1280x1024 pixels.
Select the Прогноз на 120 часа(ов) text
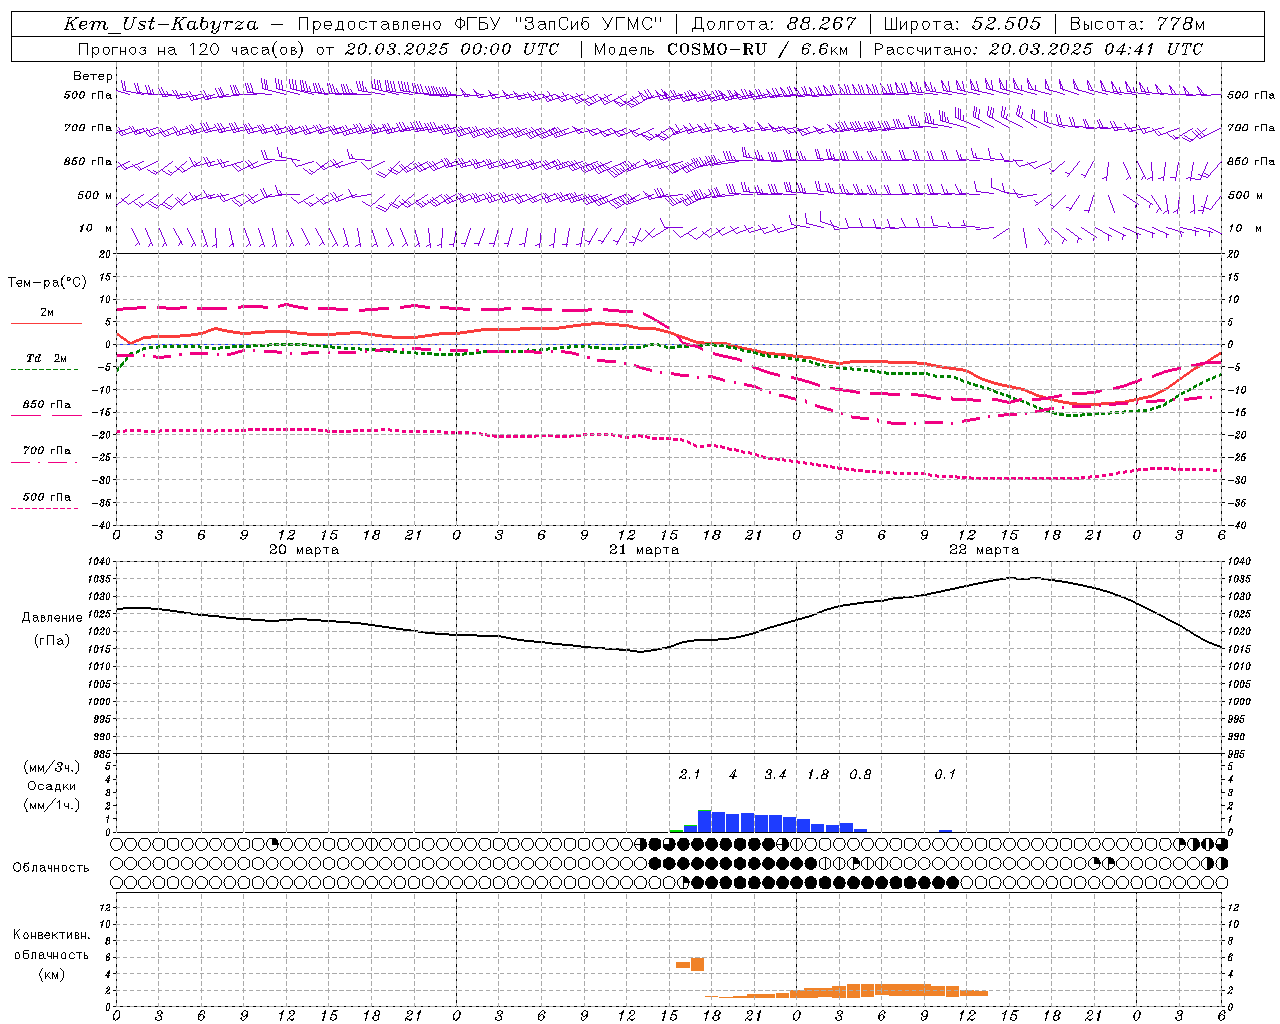(191, 49)
